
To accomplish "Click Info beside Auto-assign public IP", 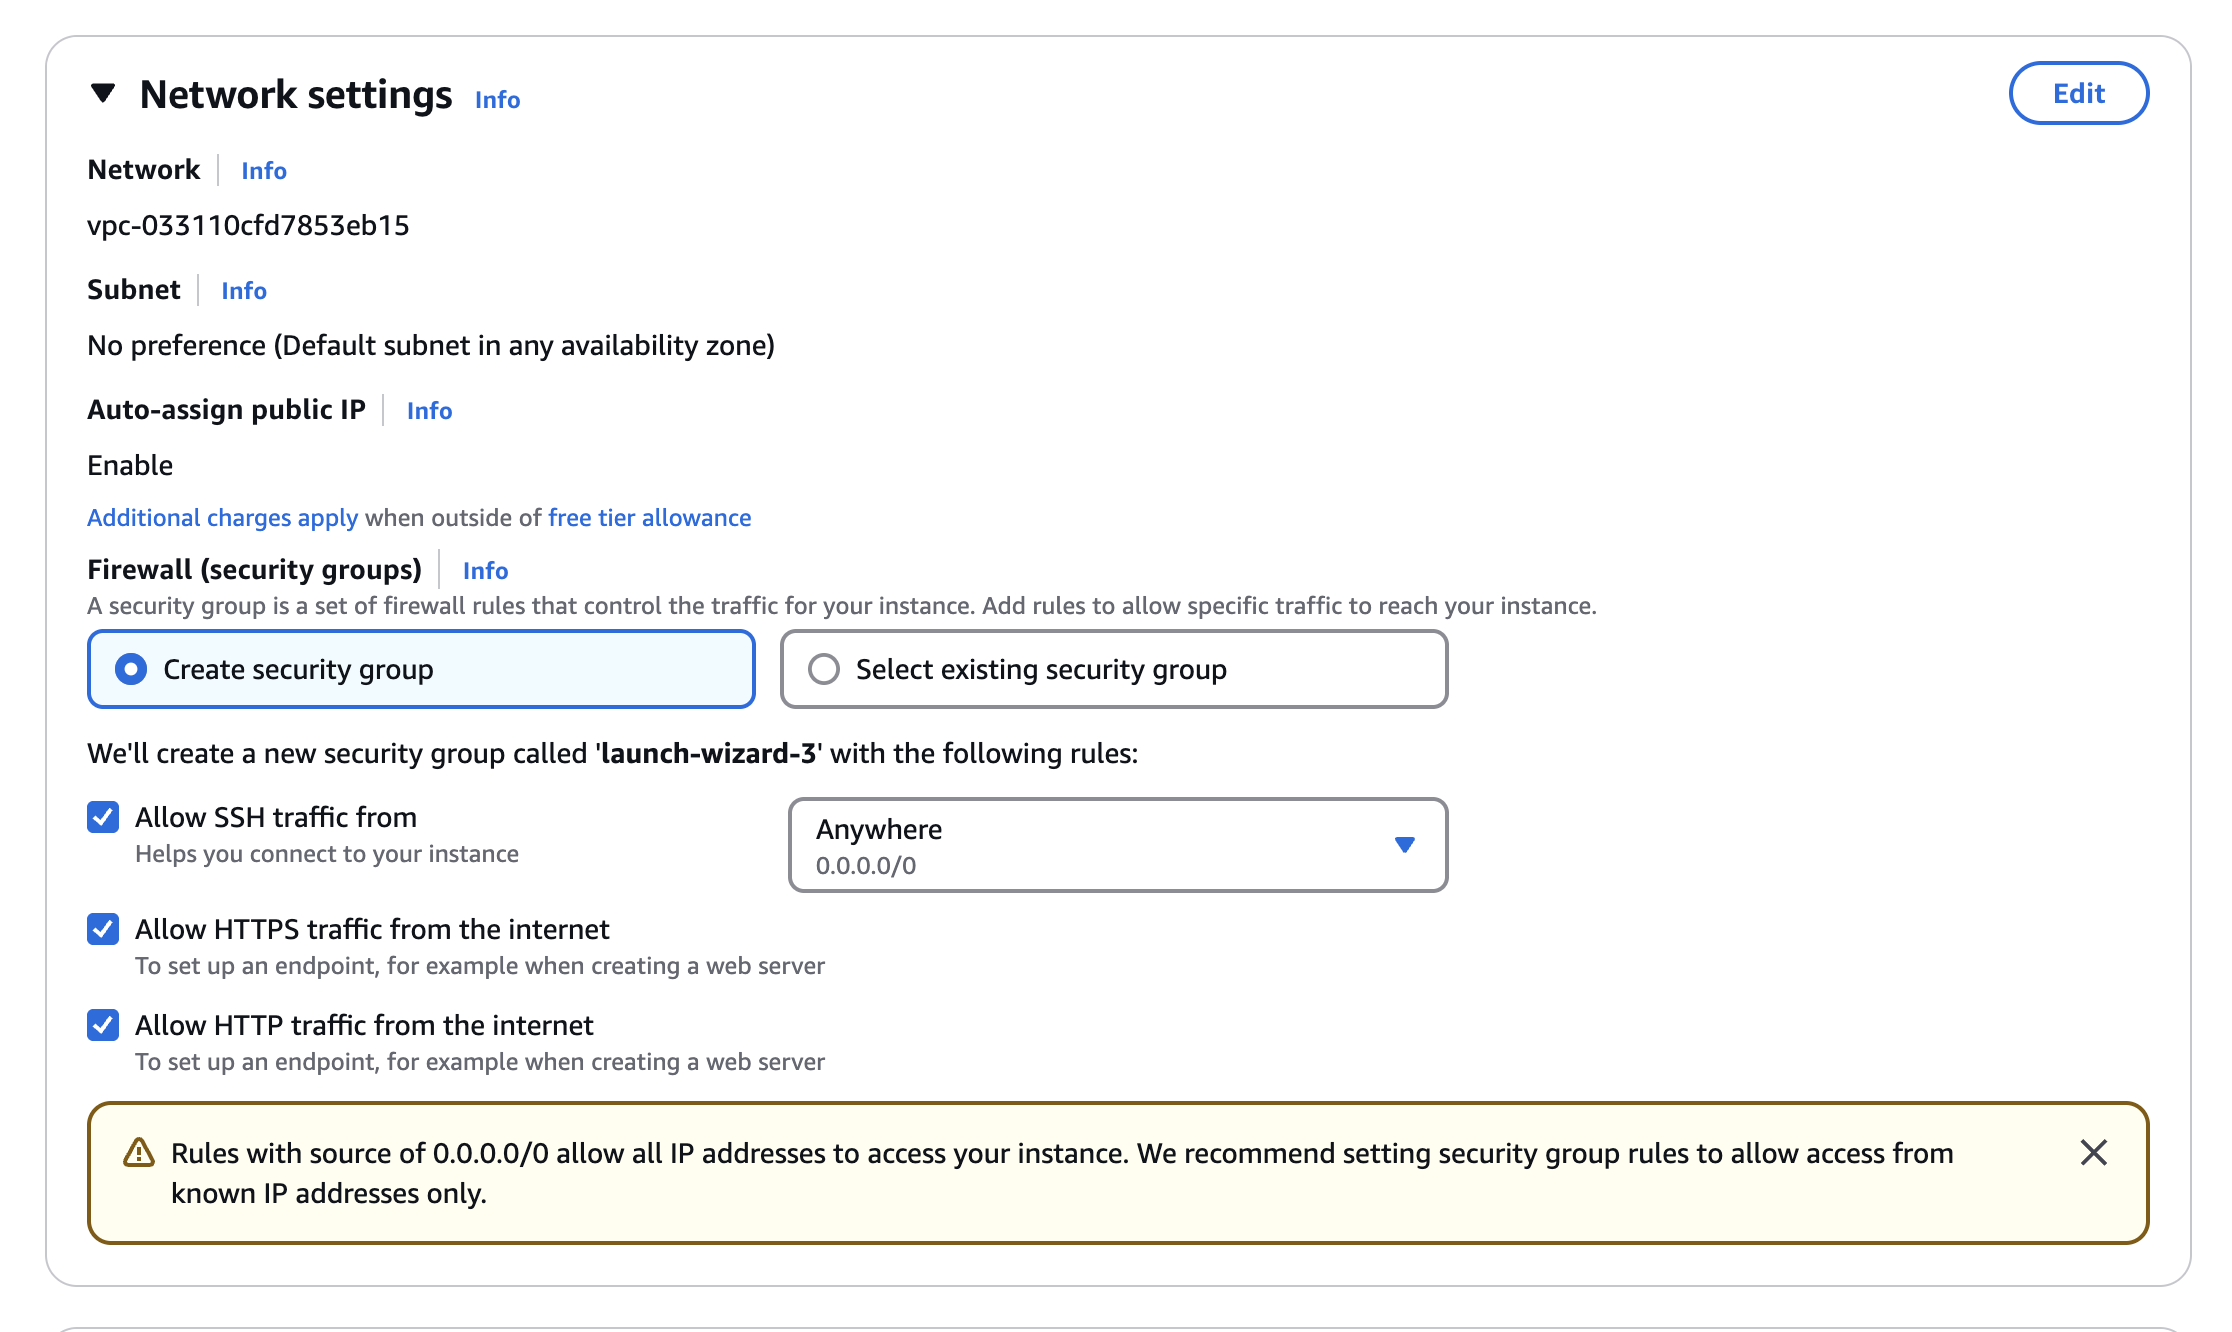I will point(429,410).
